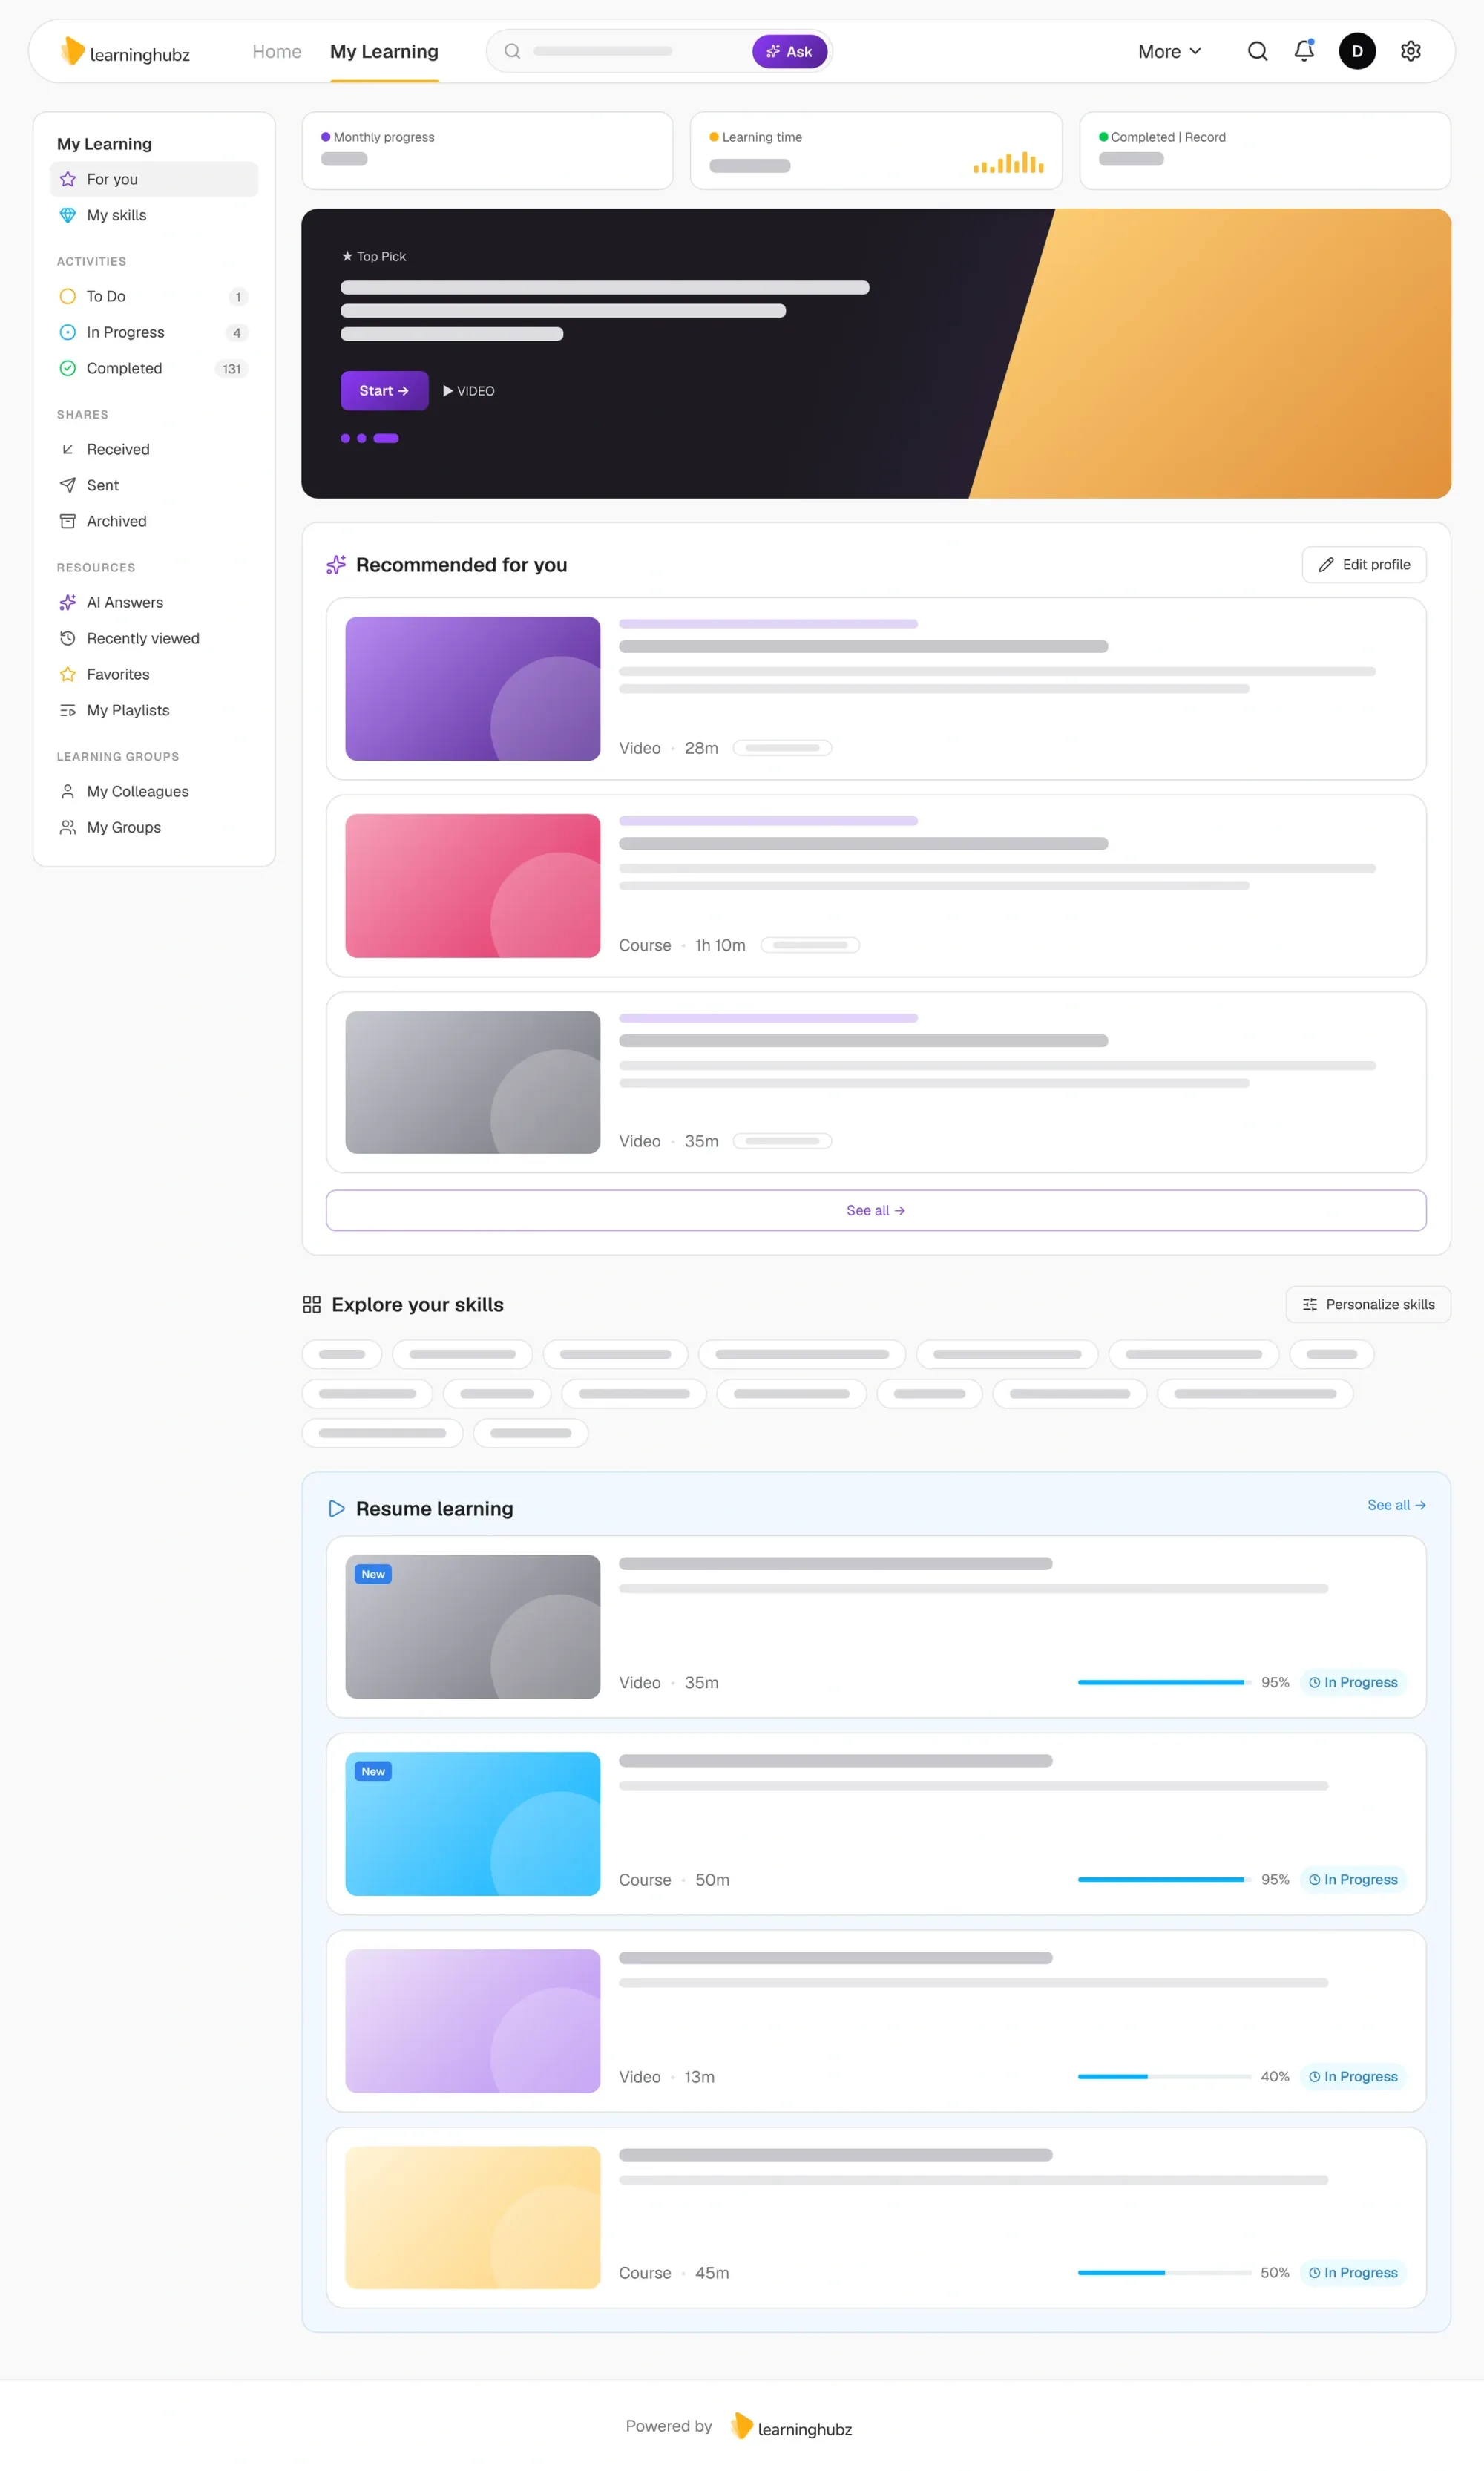Open My skills in sidebar
The image size is (1484, 2471).
154,215
